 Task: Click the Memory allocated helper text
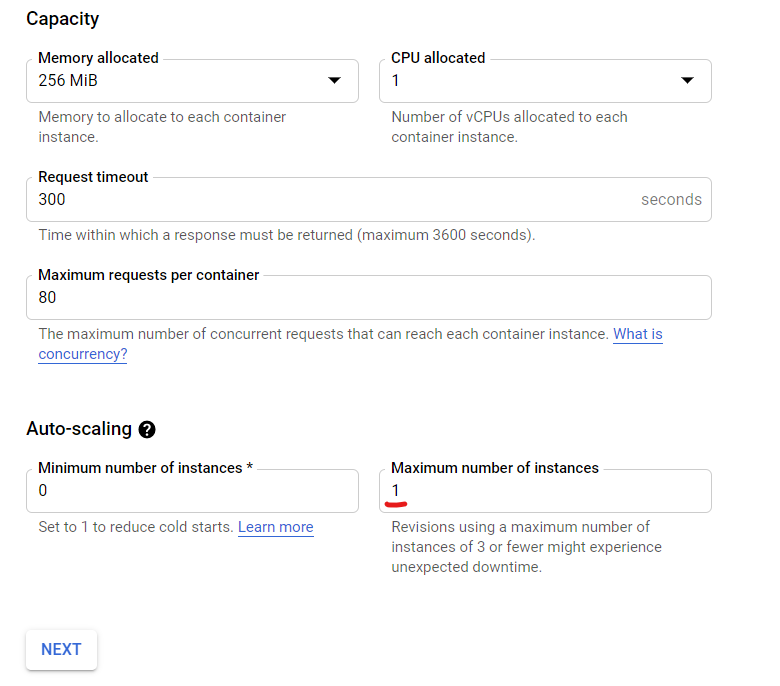(x=162, y=127)
